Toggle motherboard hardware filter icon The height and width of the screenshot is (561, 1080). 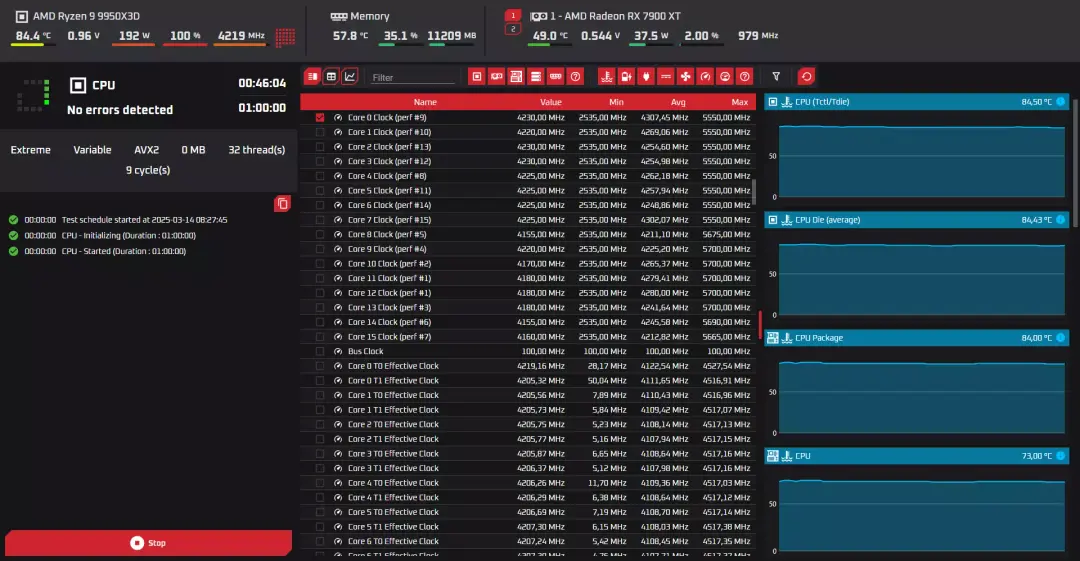pos(516,76)
